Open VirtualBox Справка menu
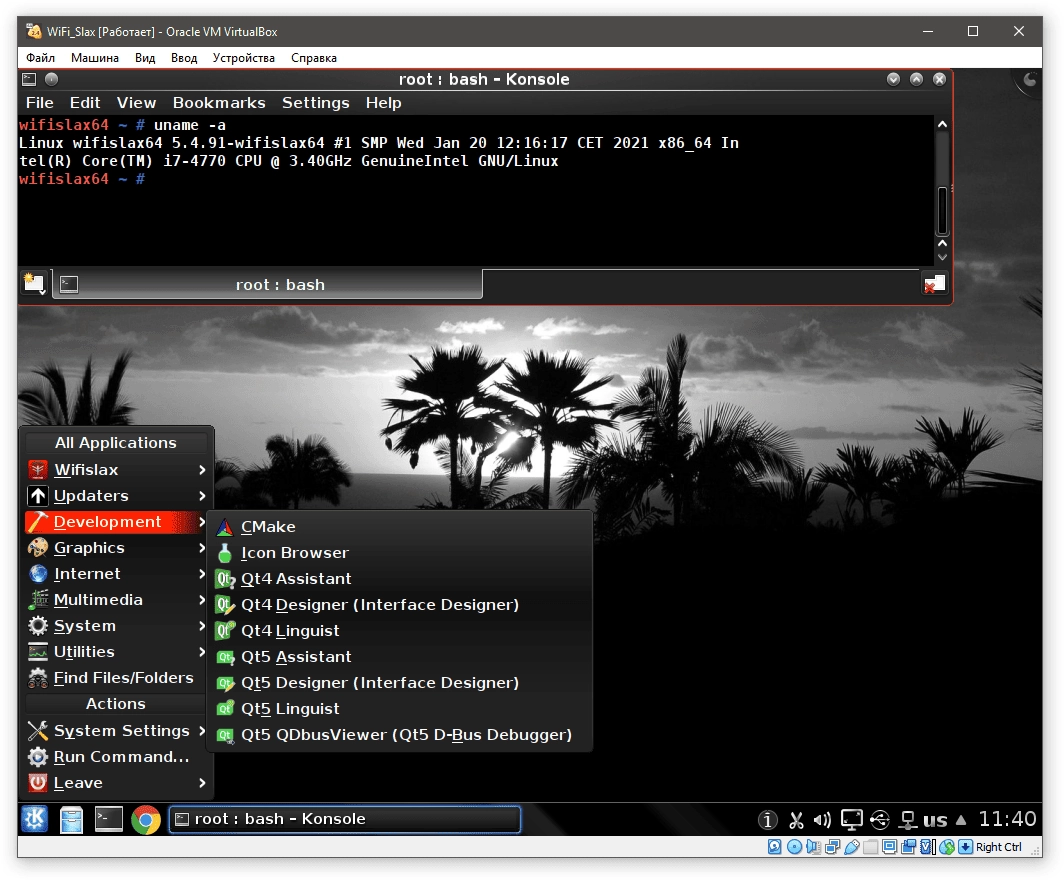Viewport: 1064px width, 880px height. click(x=314, y=58)
